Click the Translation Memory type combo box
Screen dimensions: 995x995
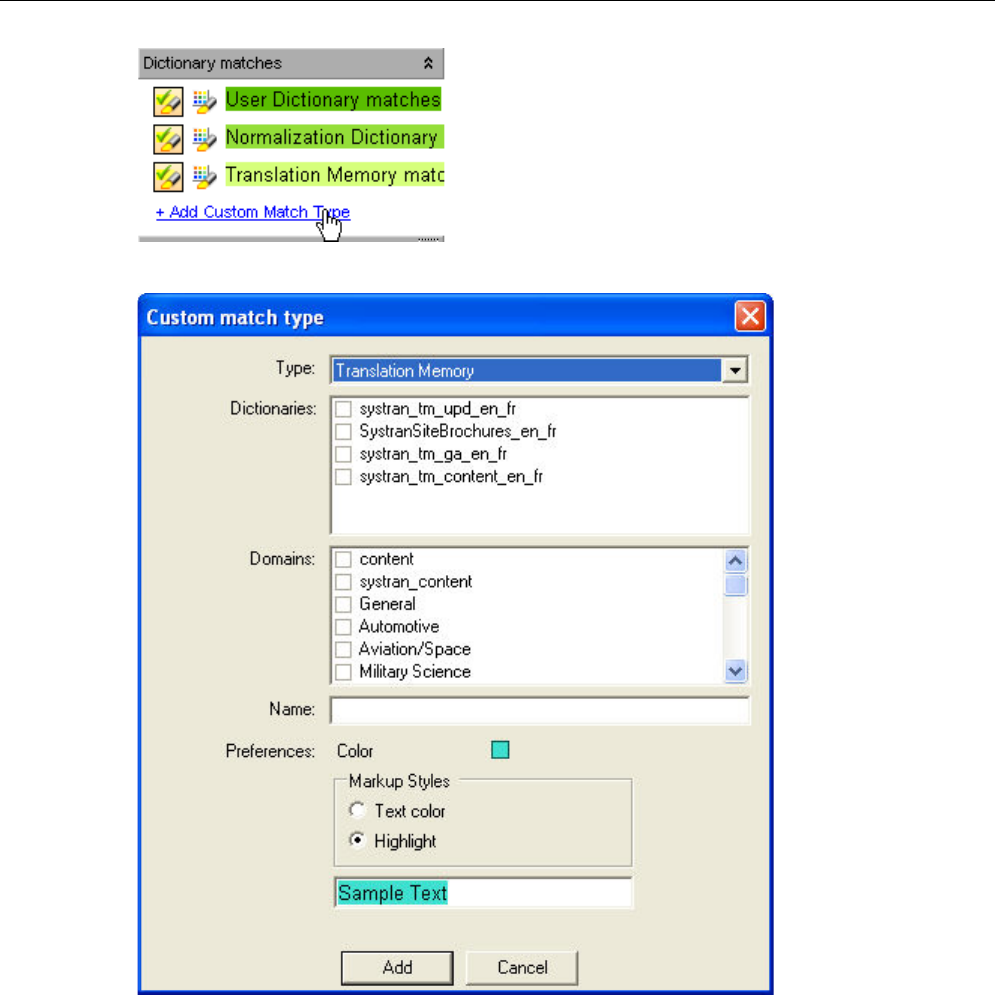[539, 370]
